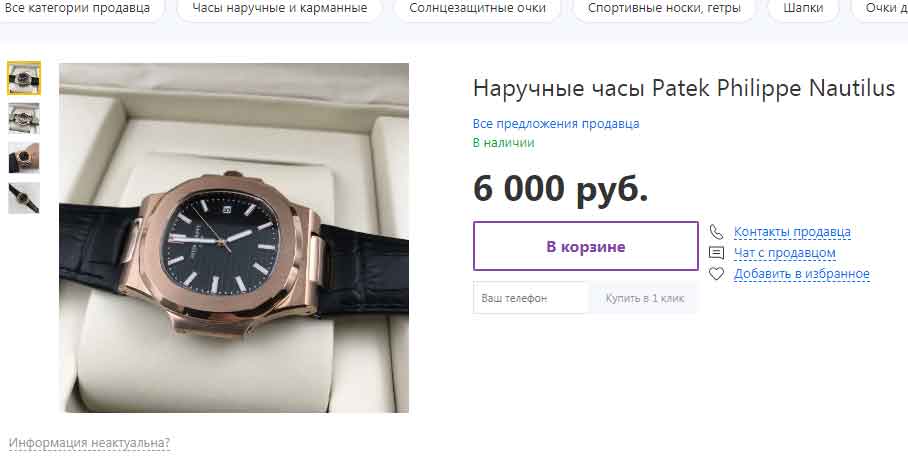Image resolution: width=908 pixels, height=458 pixels.
Task: Click the chat bubble icon for seller chat
Action: click(716, 253)
